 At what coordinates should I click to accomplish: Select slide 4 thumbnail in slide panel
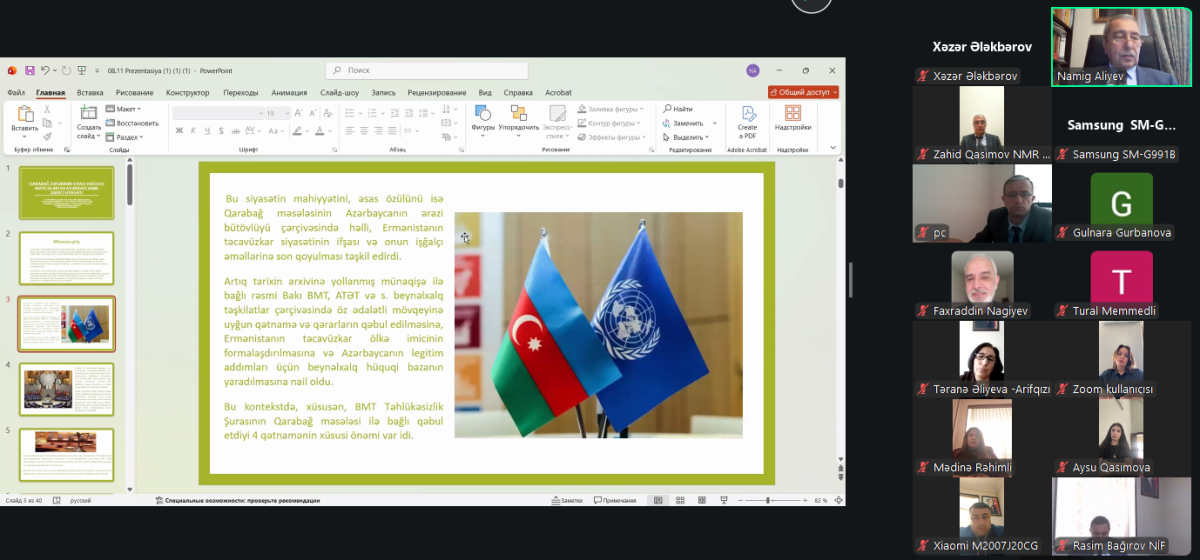tap(67, 388)
